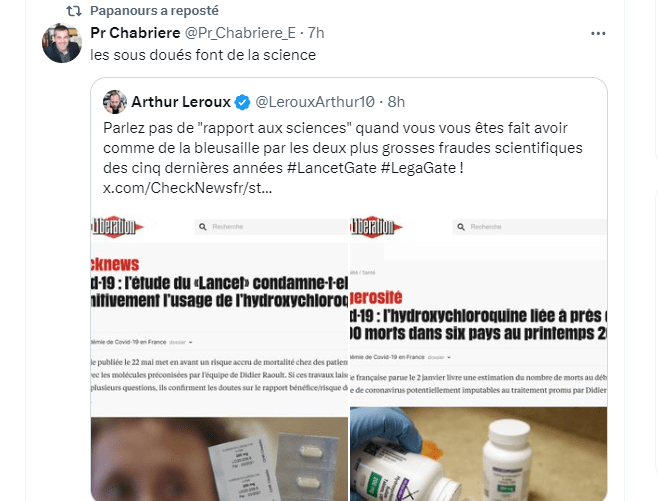Click the magnifier icon in right screenshot
Screen dimensions: 658x501
(461, 227)
